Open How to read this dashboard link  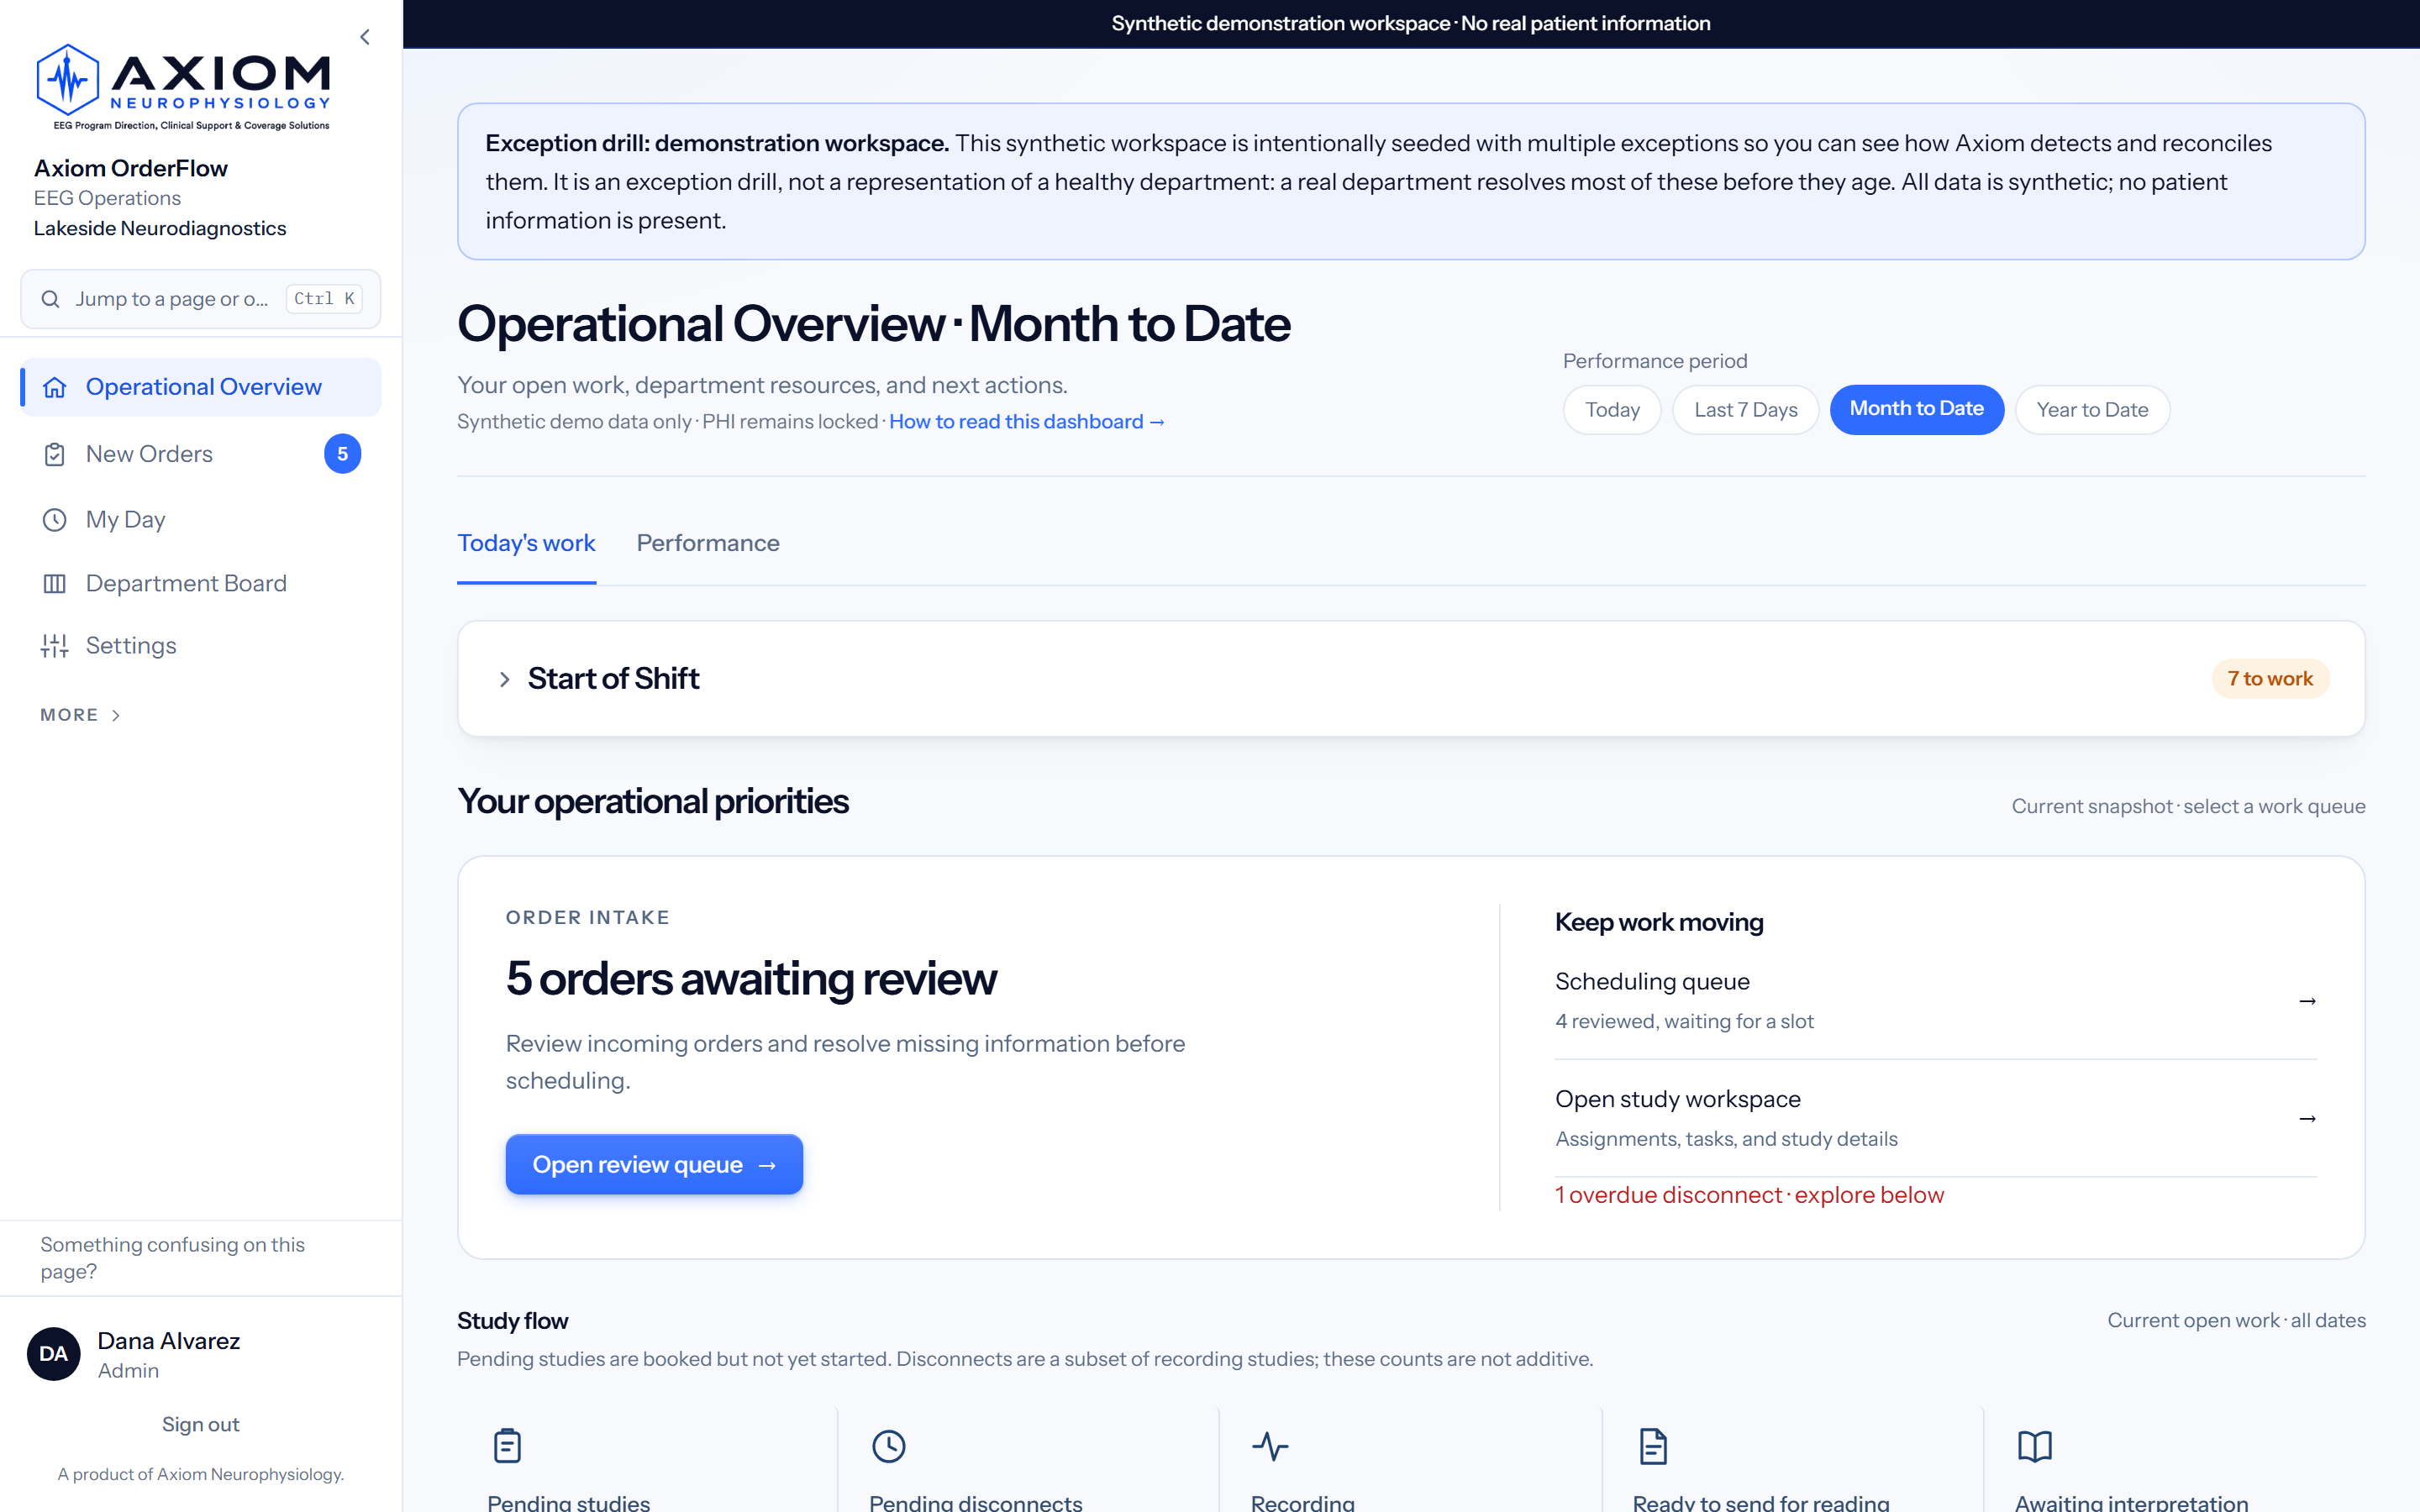point(1027,422)
